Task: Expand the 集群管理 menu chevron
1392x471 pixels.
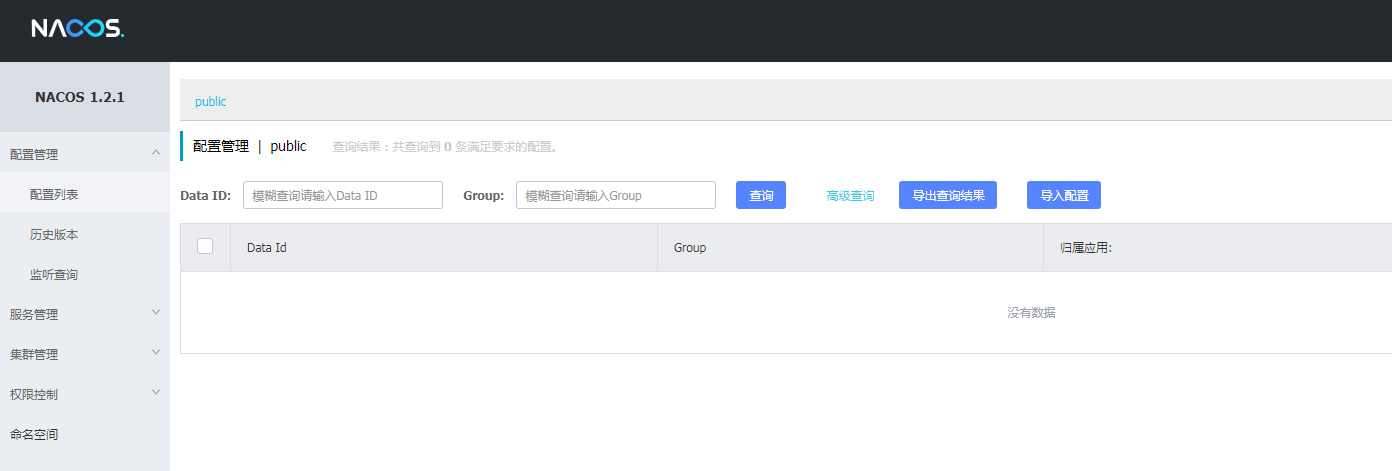Action: 155,352
